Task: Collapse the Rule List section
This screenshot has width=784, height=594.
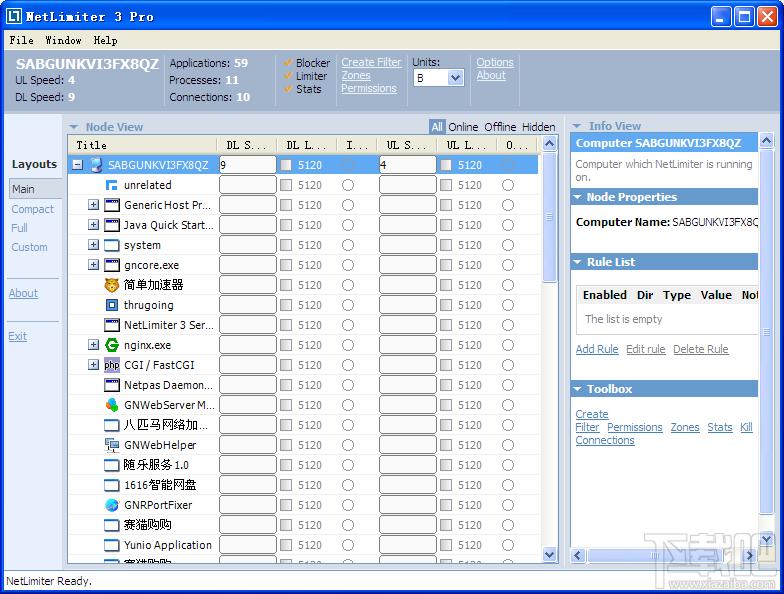Action: 578,262
